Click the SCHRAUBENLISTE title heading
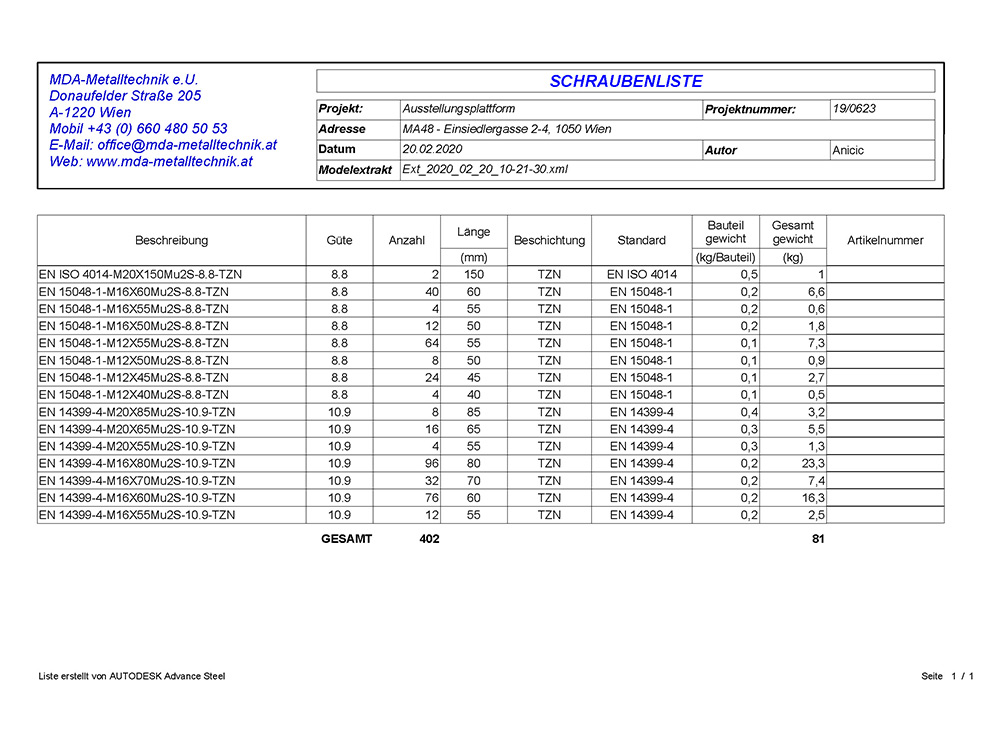1000x750 pixels. pos(626,81)
